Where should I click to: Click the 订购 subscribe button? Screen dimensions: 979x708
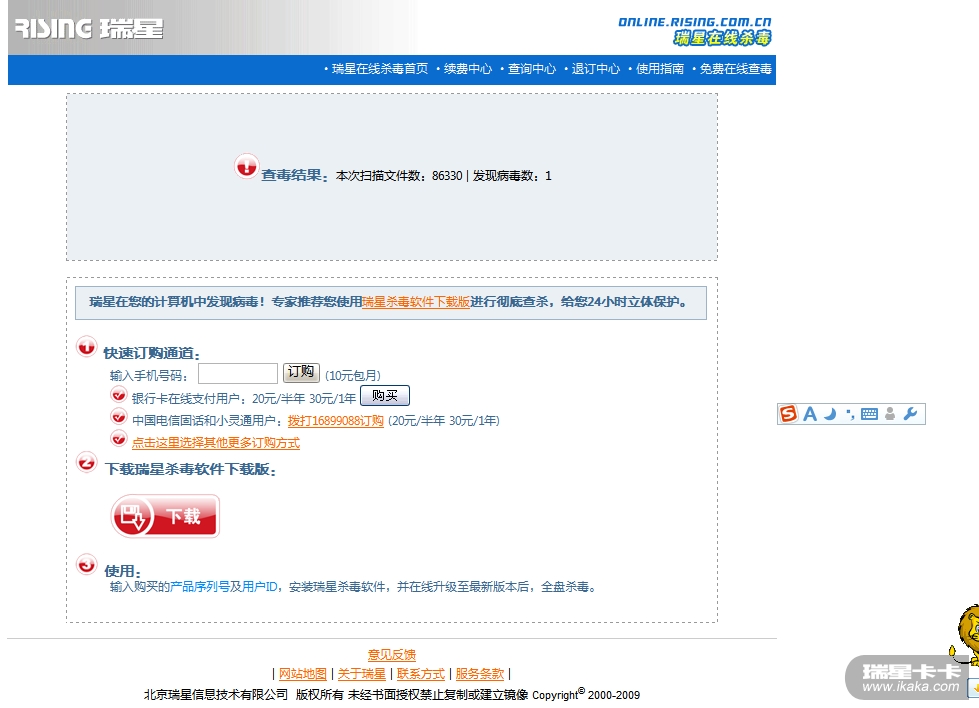point(301,373)
